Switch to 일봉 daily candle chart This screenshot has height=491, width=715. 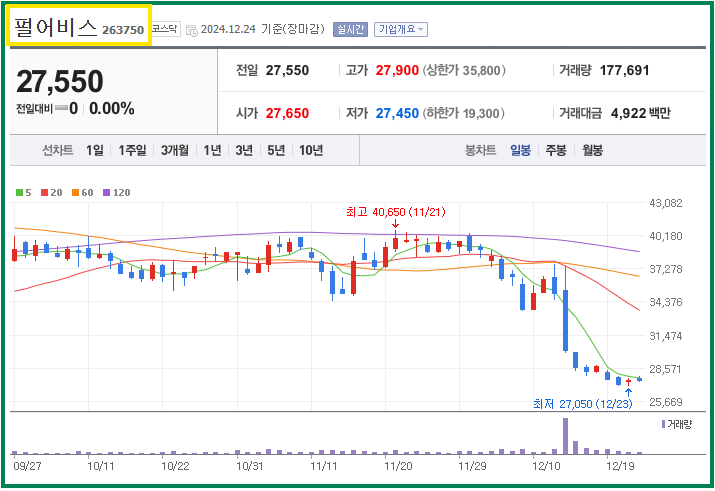pos(520,150)
